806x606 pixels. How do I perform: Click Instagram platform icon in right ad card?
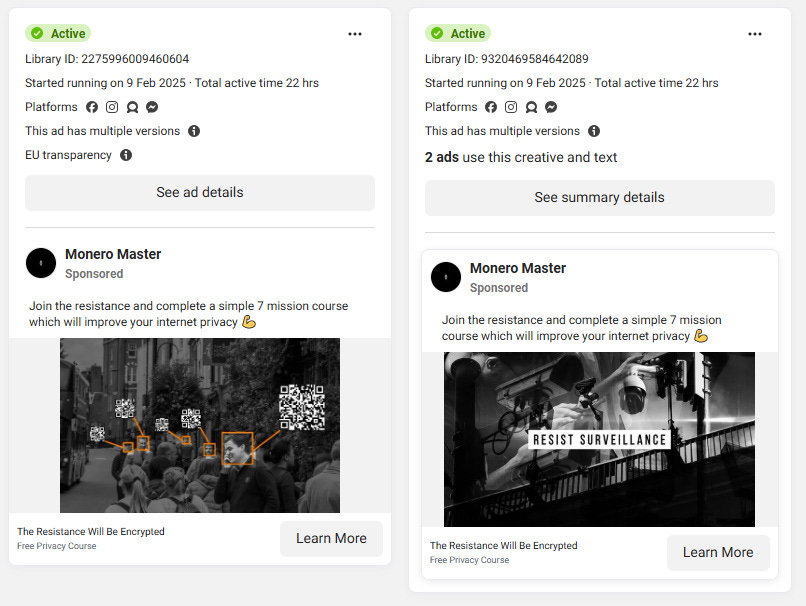pyautogui.click(x=511, y=107)
